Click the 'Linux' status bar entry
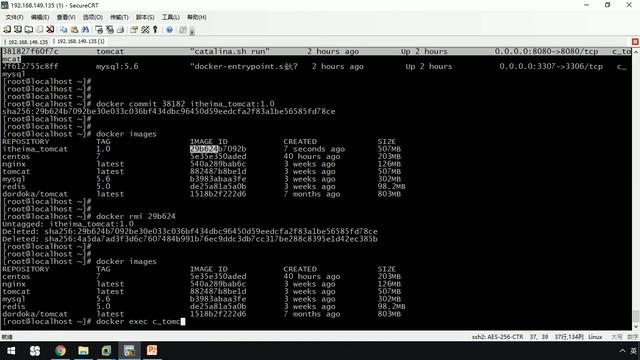Image resolution: width=640 pixels, height=360 pixels. tap(595, 337)
